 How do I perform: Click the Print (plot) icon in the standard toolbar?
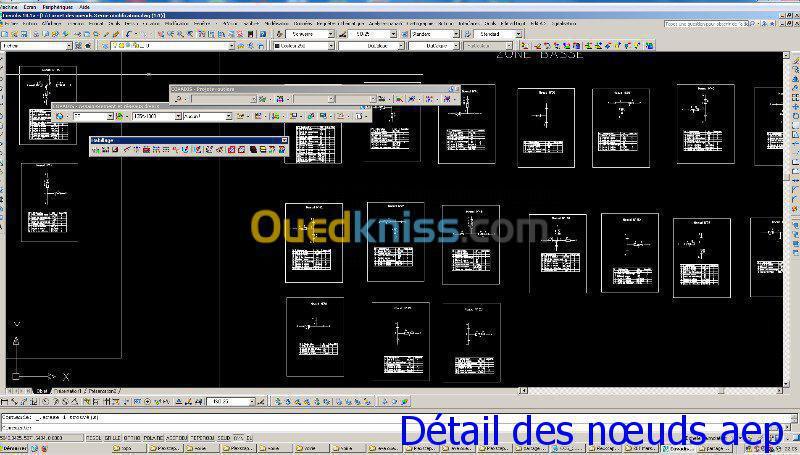point(37,34)
